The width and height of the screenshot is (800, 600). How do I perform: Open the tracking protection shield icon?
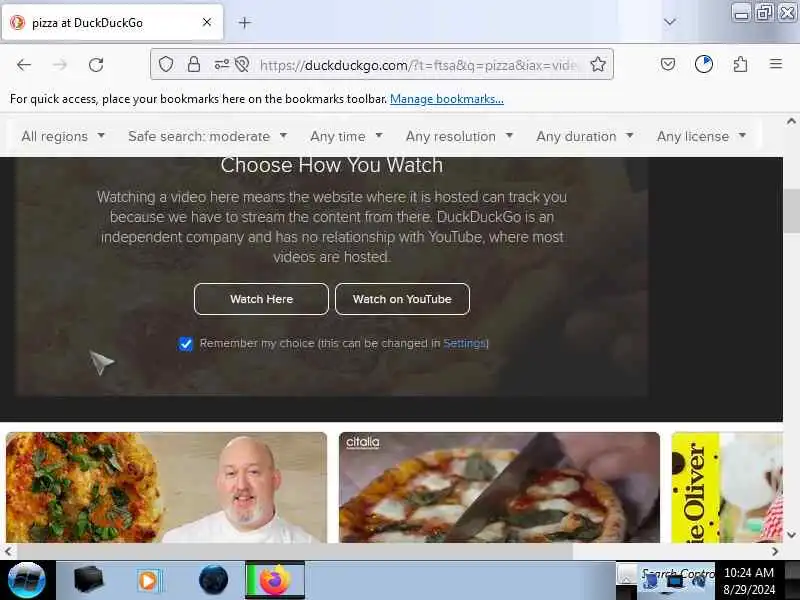coord(166,64)
